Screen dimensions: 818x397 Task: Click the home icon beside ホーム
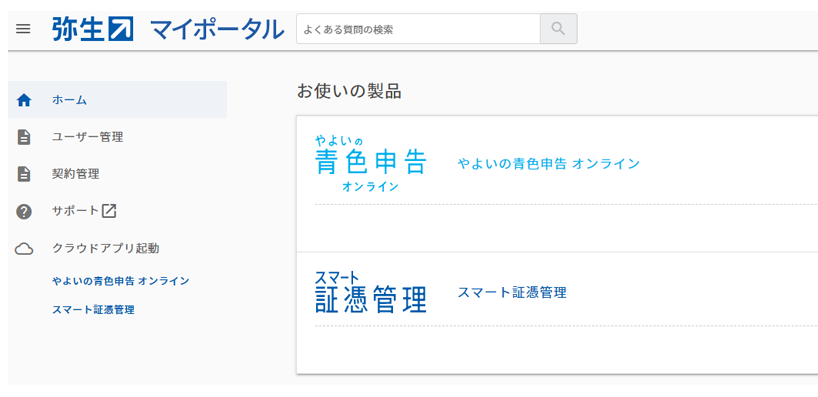(x=24, y=100)
